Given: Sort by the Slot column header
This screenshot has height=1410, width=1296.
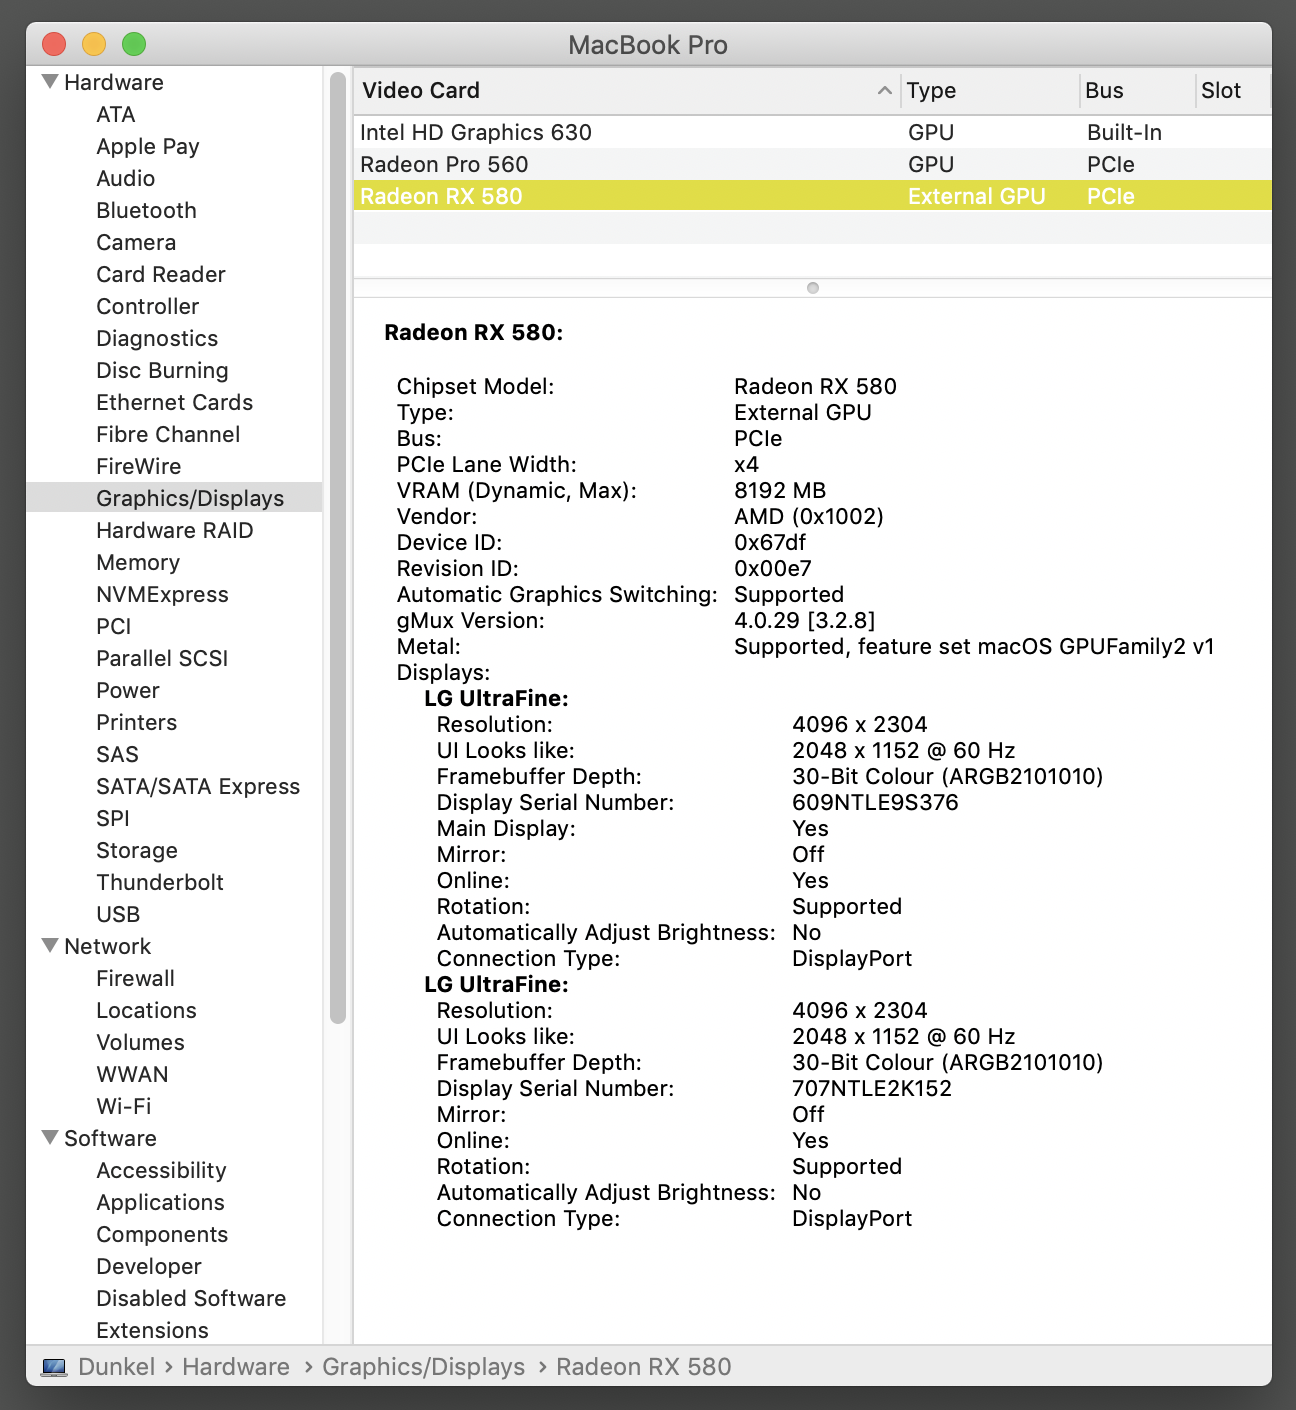Looking at the screenshot, I should click(1233, 90).
